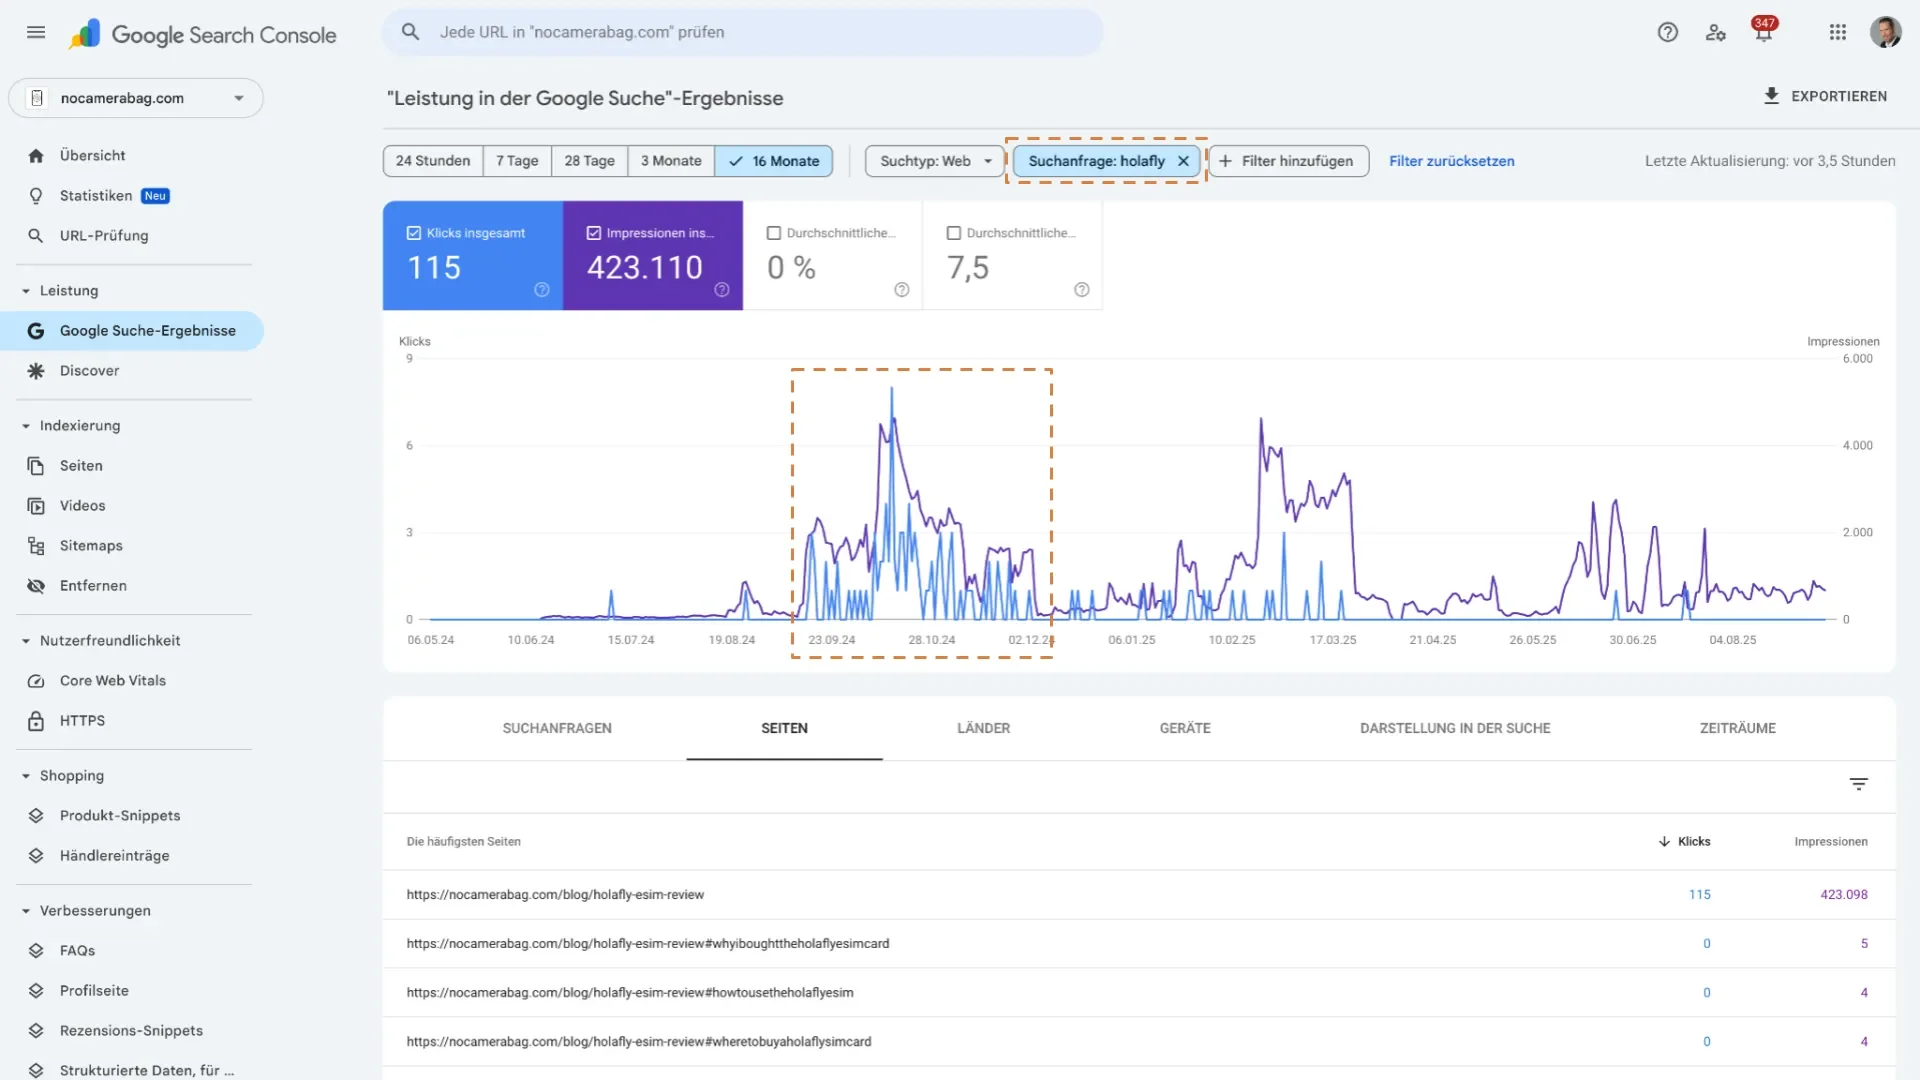
Task: Select the 28 Tage date range
Action: coord(589,161)
